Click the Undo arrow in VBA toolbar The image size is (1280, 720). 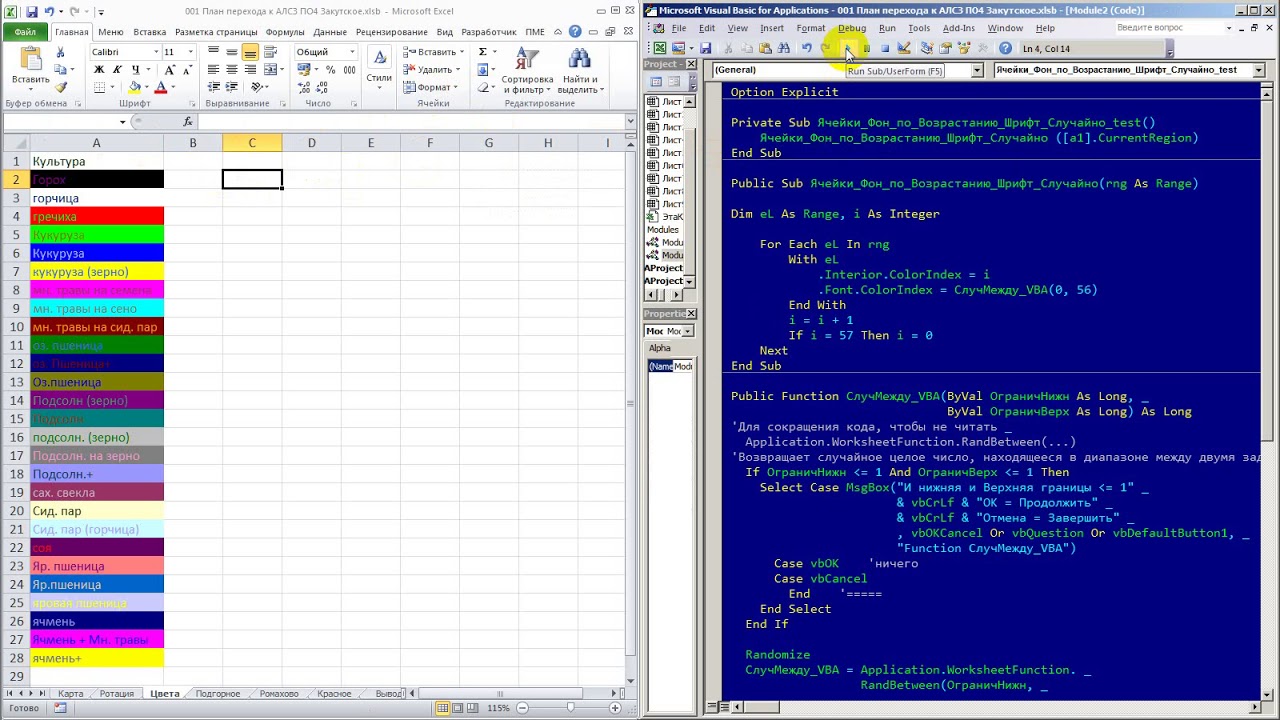click(807, 48)
